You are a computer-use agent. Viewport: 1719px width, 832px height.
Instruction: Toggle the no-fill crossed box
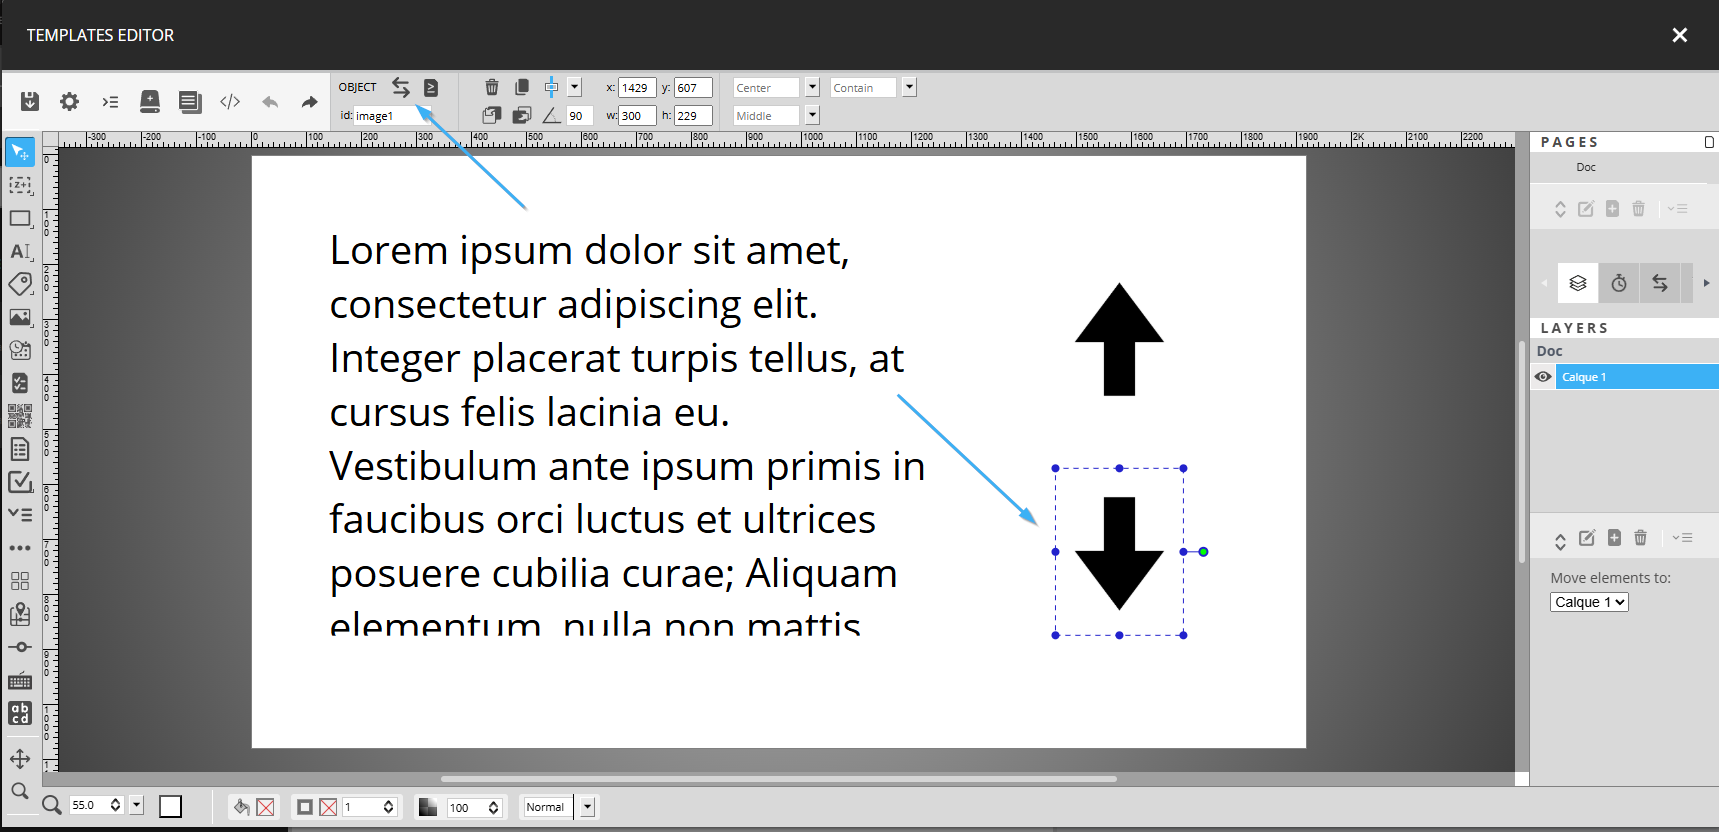tap(265, 807)
